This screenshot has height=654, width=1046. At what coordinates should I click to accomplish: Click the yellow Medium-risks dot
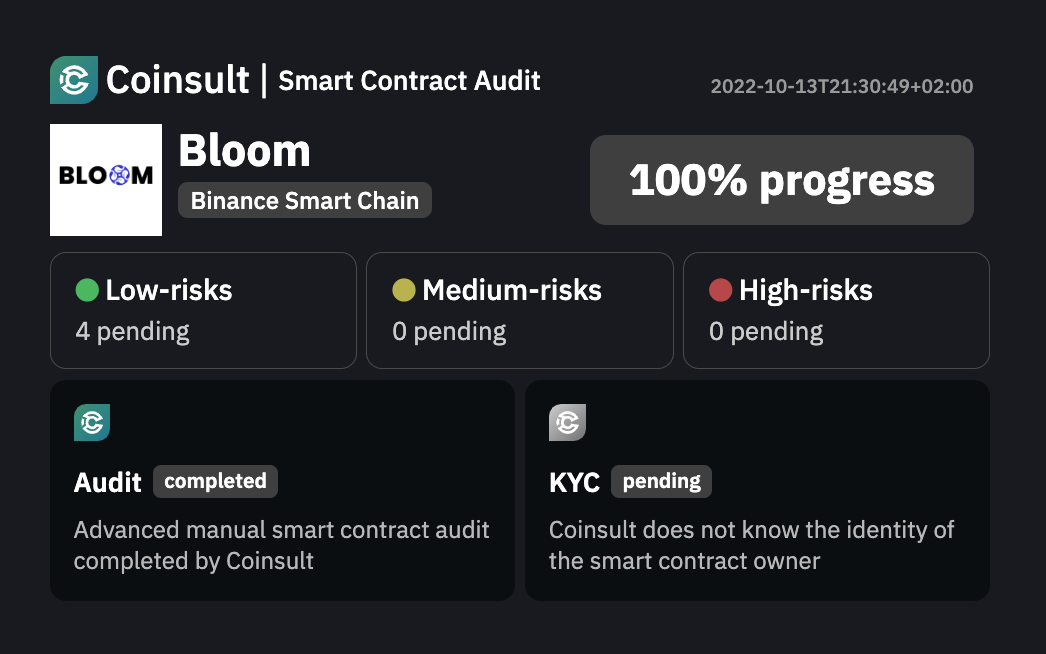click(404, 291)
